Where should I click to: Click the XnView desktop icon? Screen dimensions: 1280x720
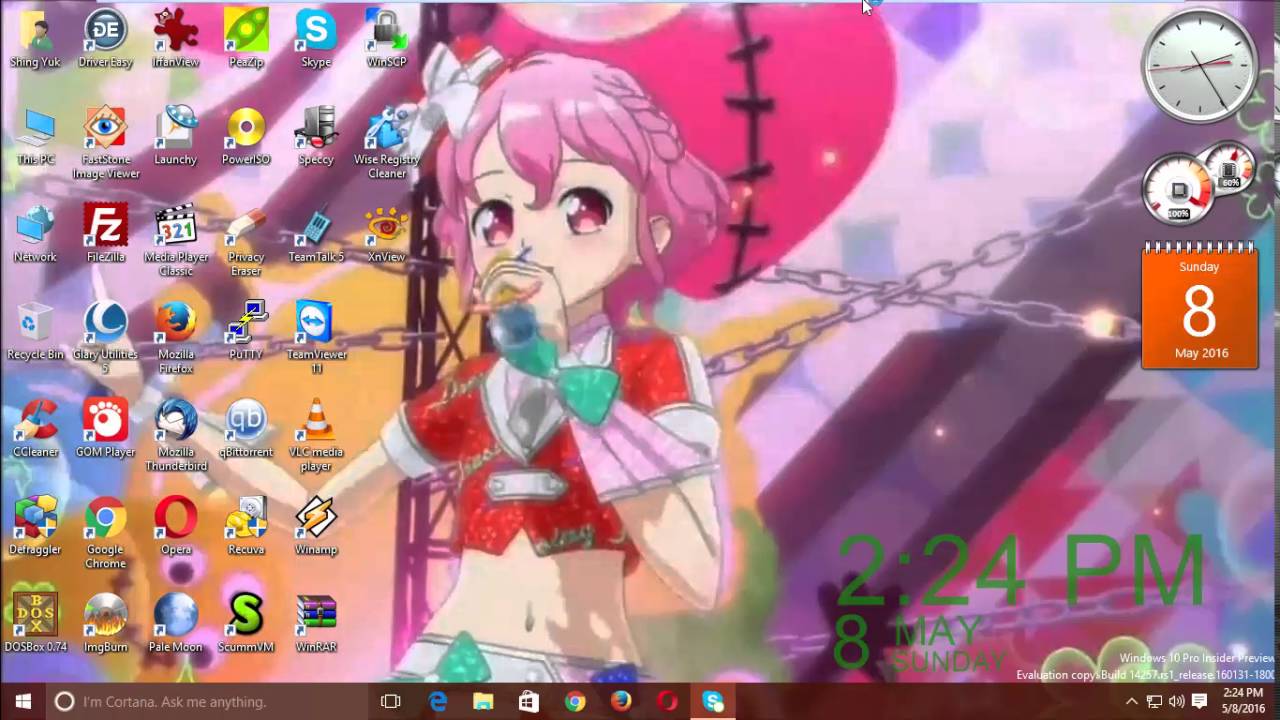[x=386, y=234]
